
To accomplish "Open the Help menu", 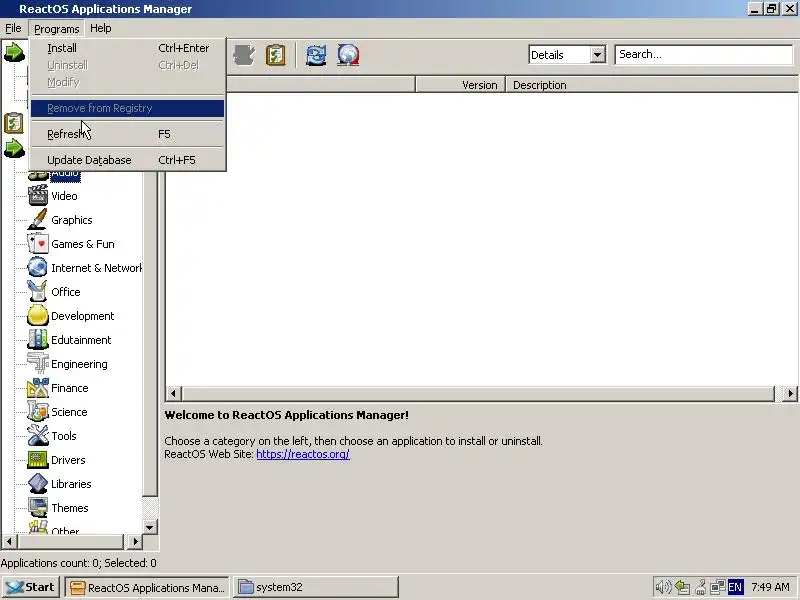I will tap(101, 29).
